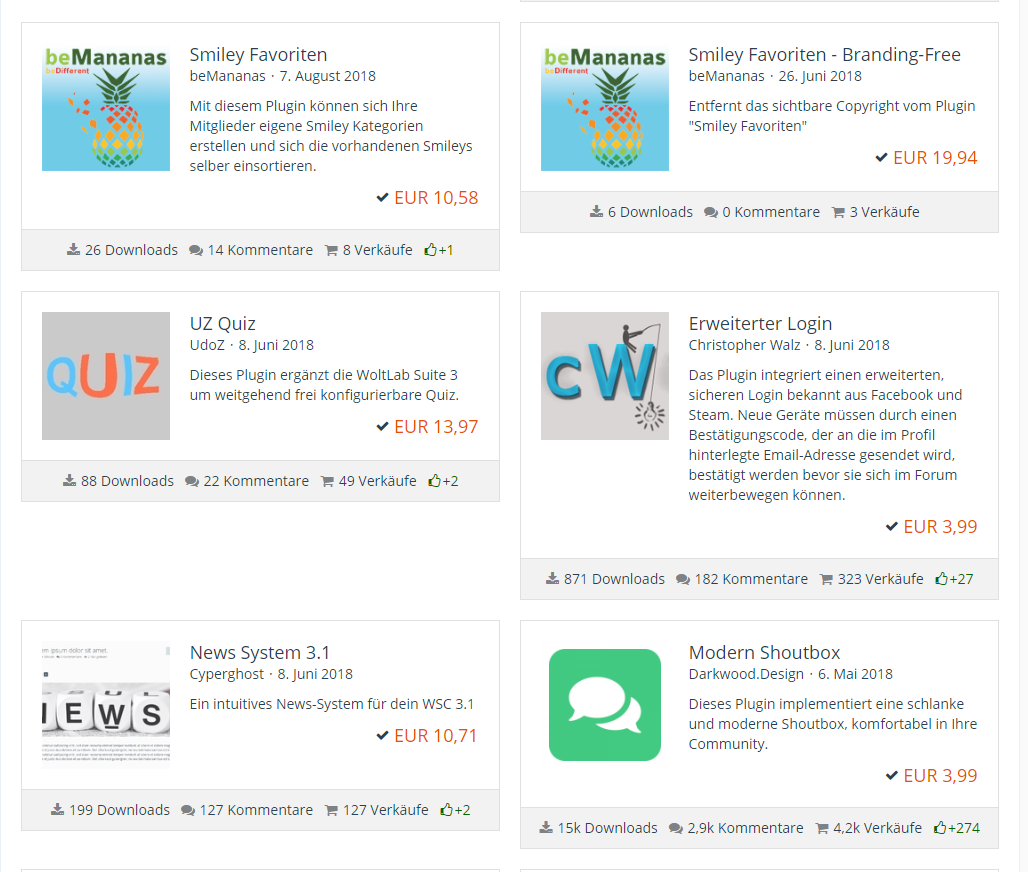This screenshot has height=872, width=1028.
Task: Click the thumbs-up icon on Erweiterter Login card
Action: [941, 579]
